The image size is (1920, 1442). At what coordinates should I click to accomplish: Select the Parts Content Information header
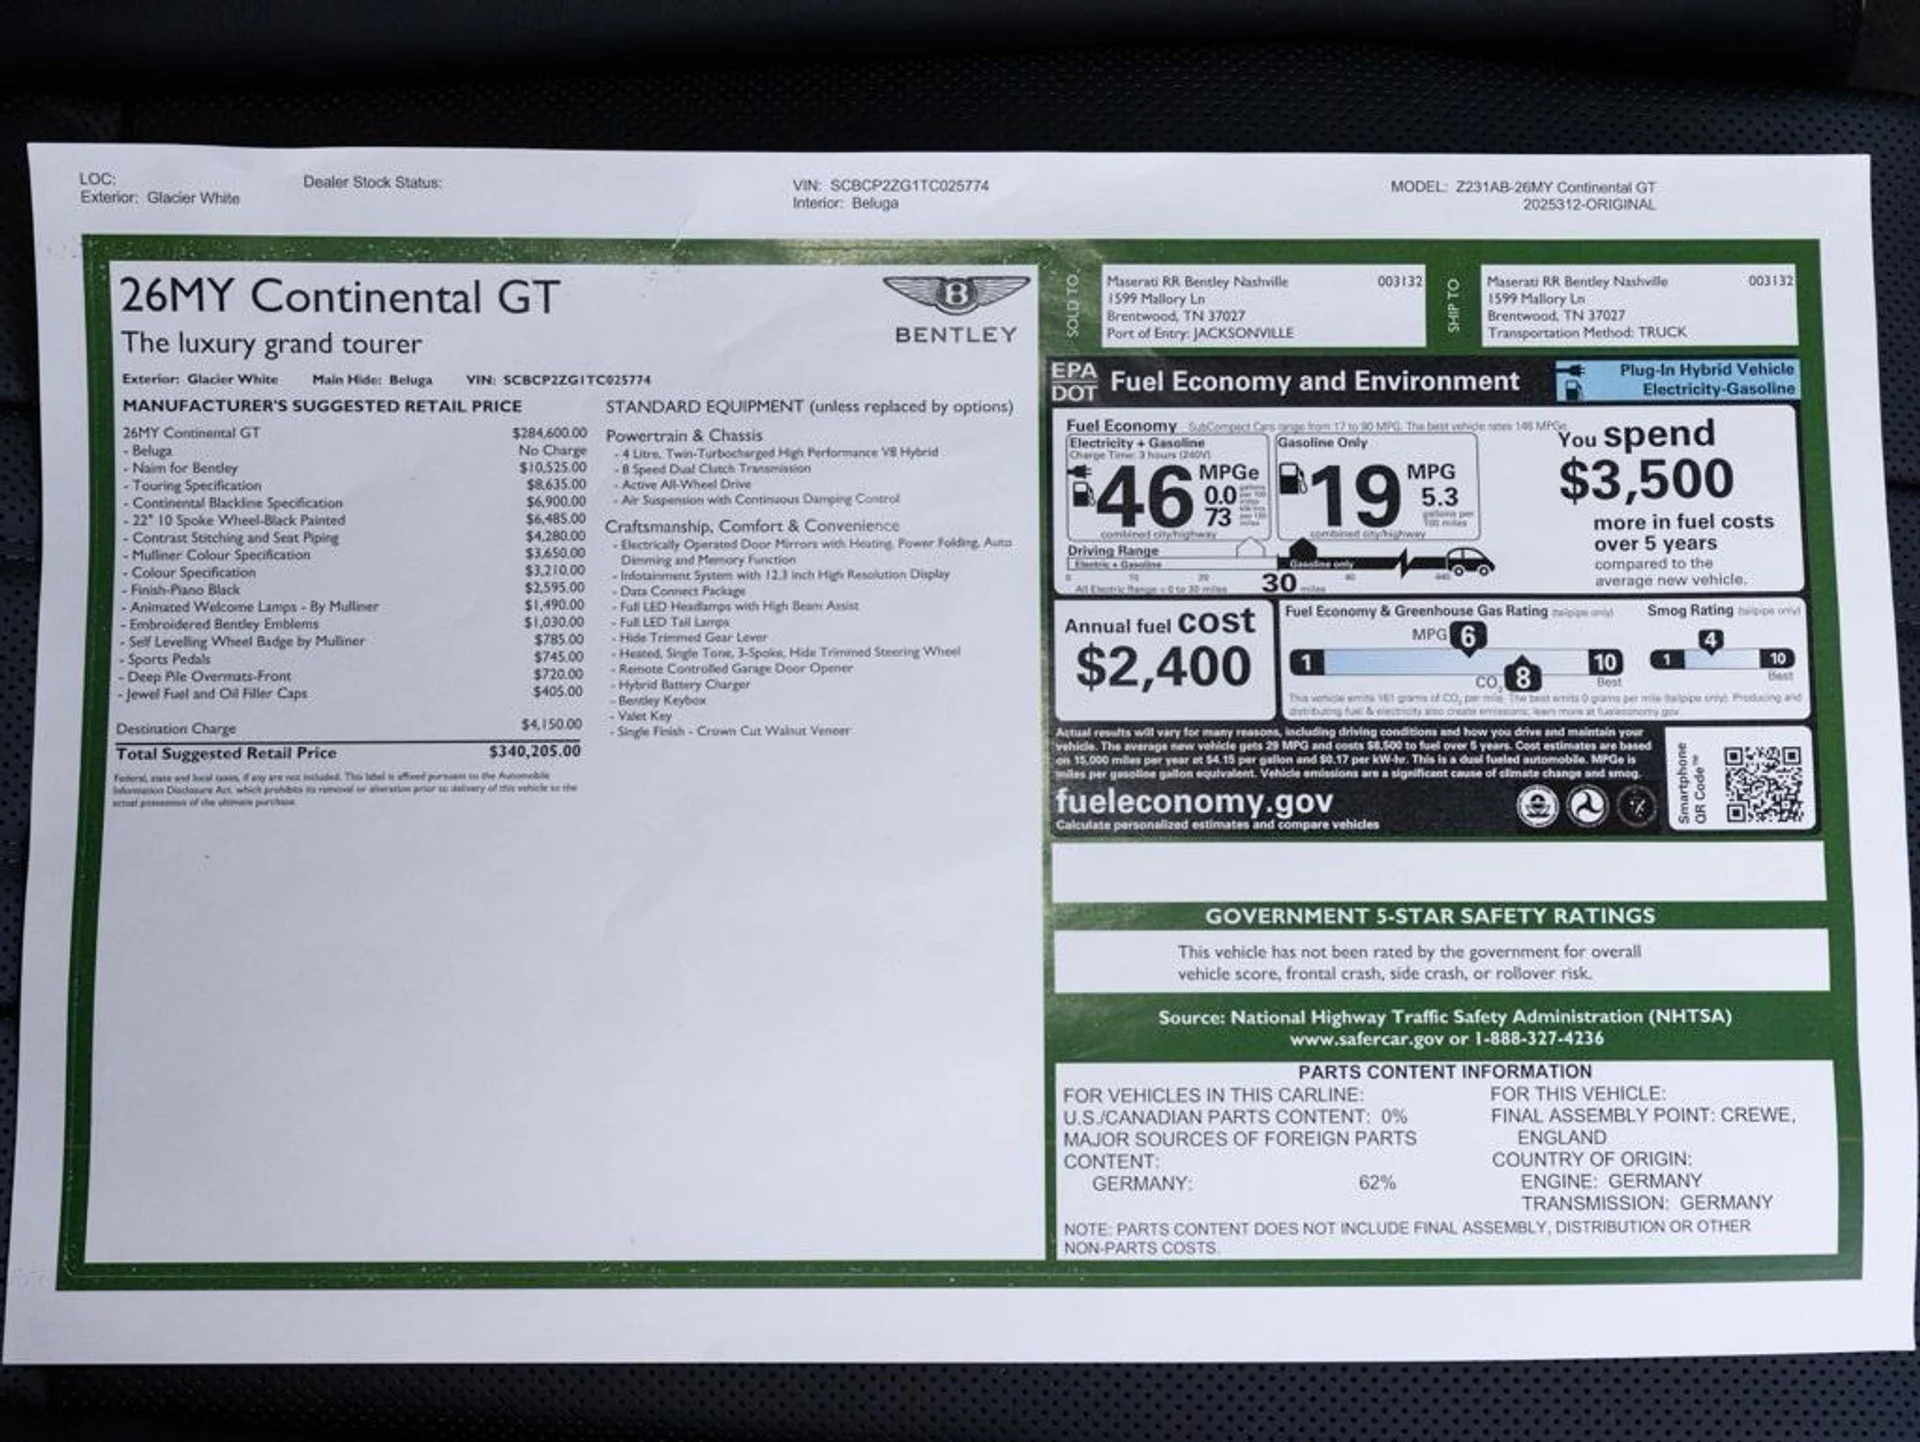coord(1444,1071)
